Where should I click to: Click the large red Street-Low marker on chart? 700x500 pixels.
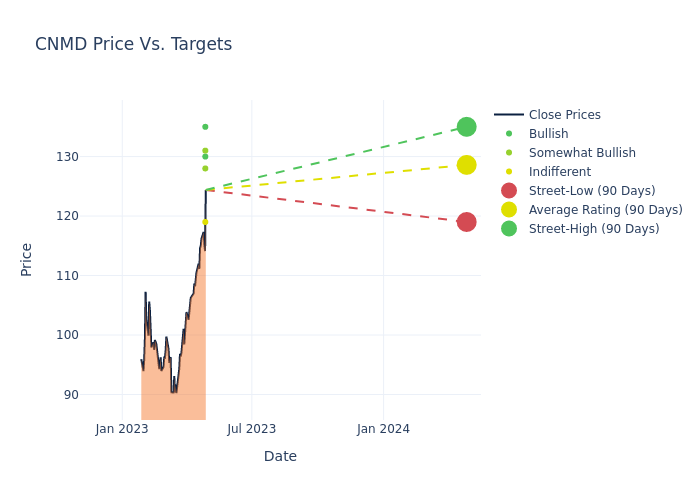[x=466, y=222]
